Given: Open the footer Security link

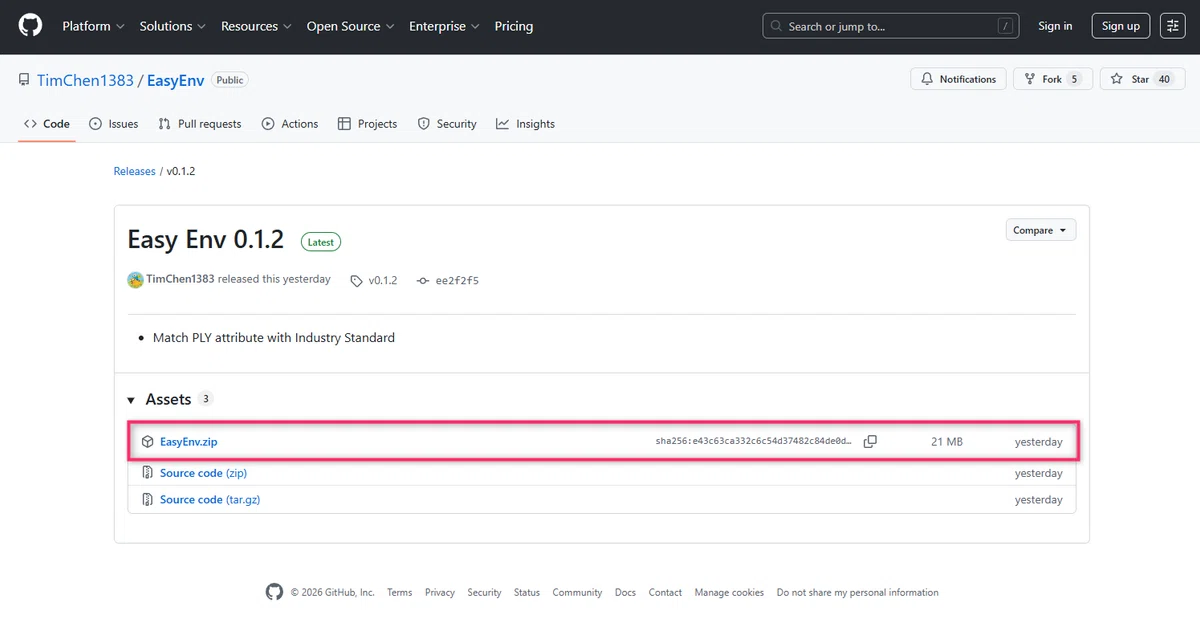Looking at the screenshot, I should [484, 592].
